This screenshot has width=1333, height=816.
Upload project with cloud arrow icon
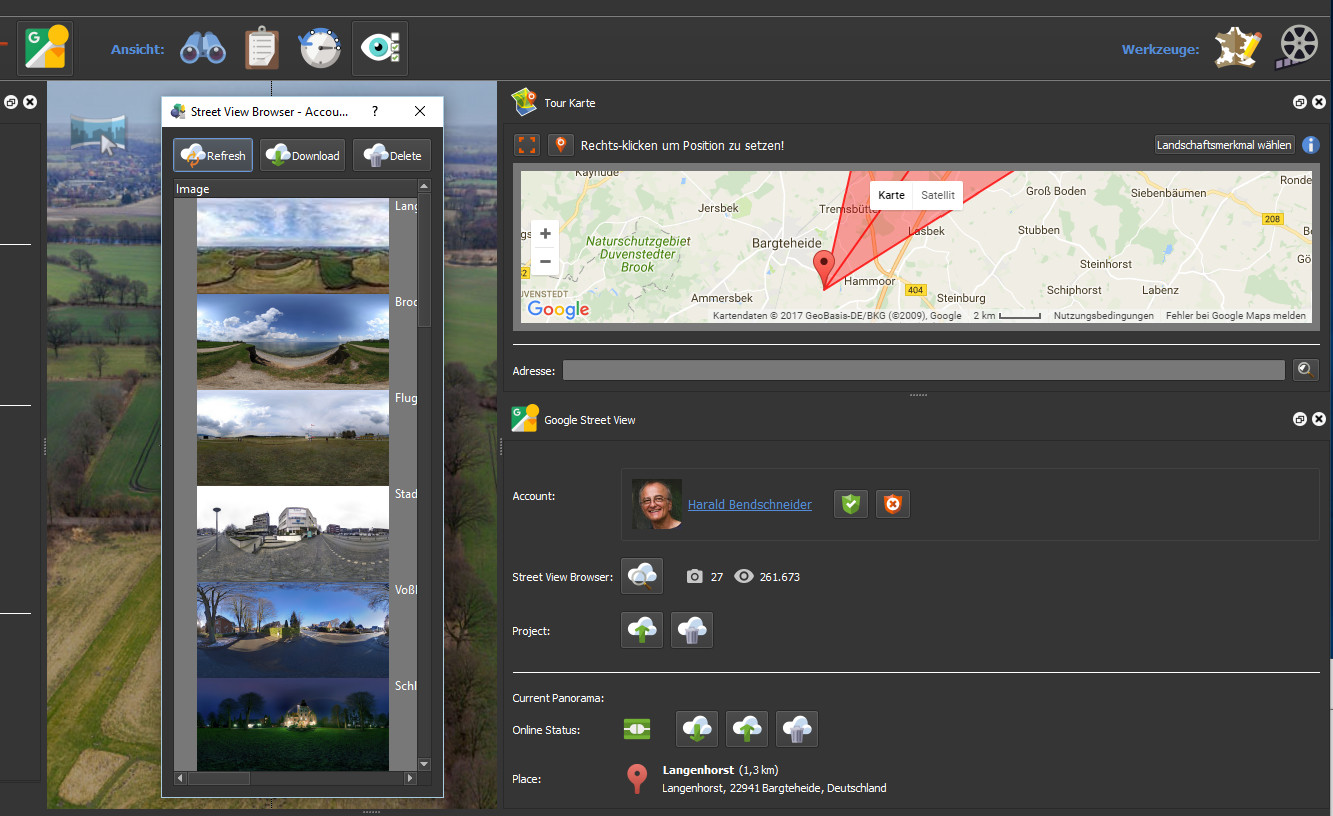tap(642, 630)
